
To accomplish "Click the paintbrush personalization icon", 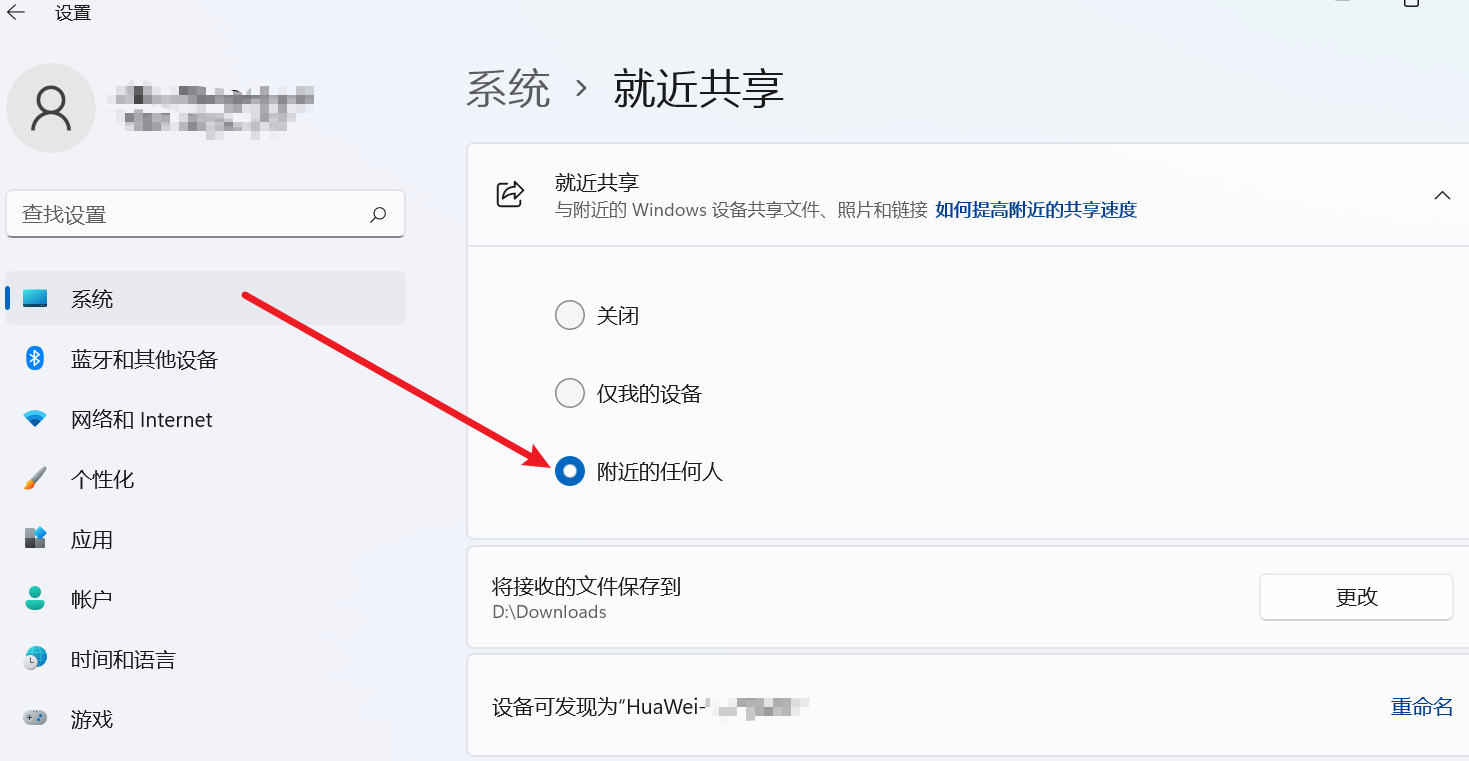I will point(35,478).
